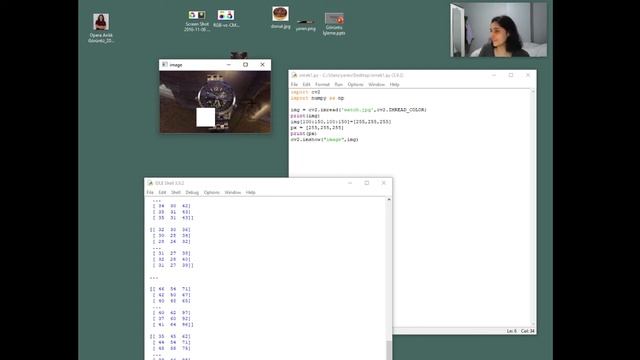Image resolution: width=640 pixels, height=360 pixels.
Task: Click the img[100:150,100:150] assignment line
Action: tap(341, 122)
